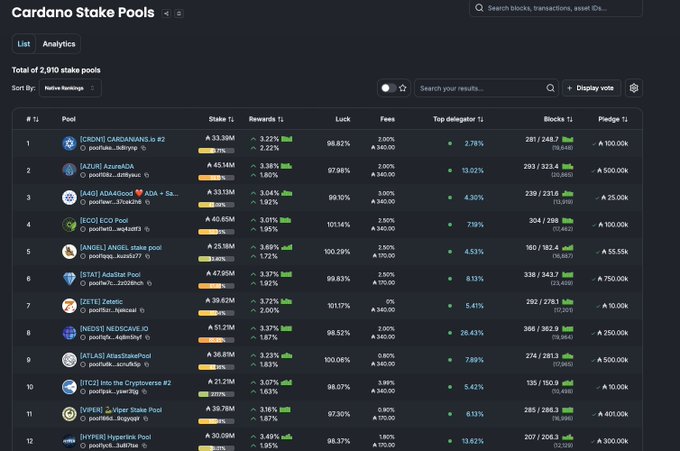Open the Sort By Native Rankings dropdown
The height and width of the screenshot is (451, 680).
(x=70, y=88)
